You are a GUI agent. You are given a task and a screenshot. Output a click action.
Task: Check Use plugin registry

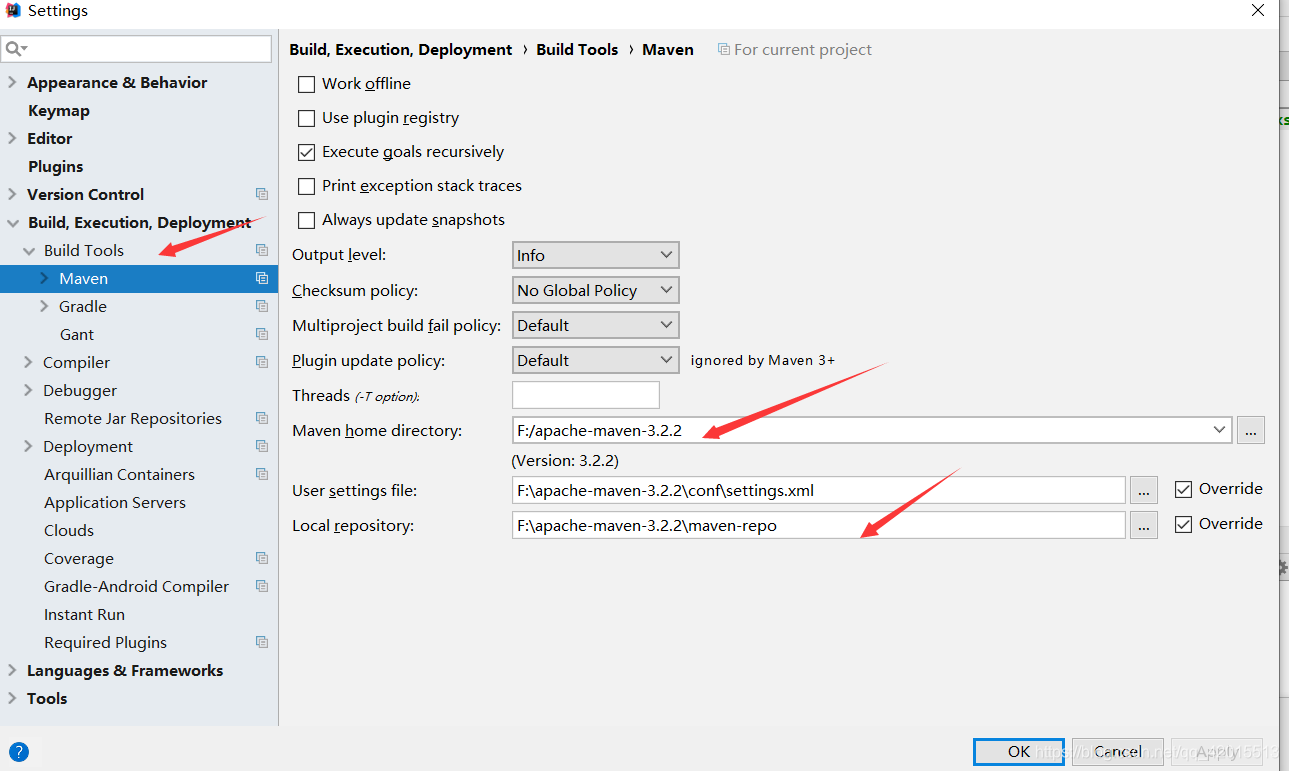(306, 118)
